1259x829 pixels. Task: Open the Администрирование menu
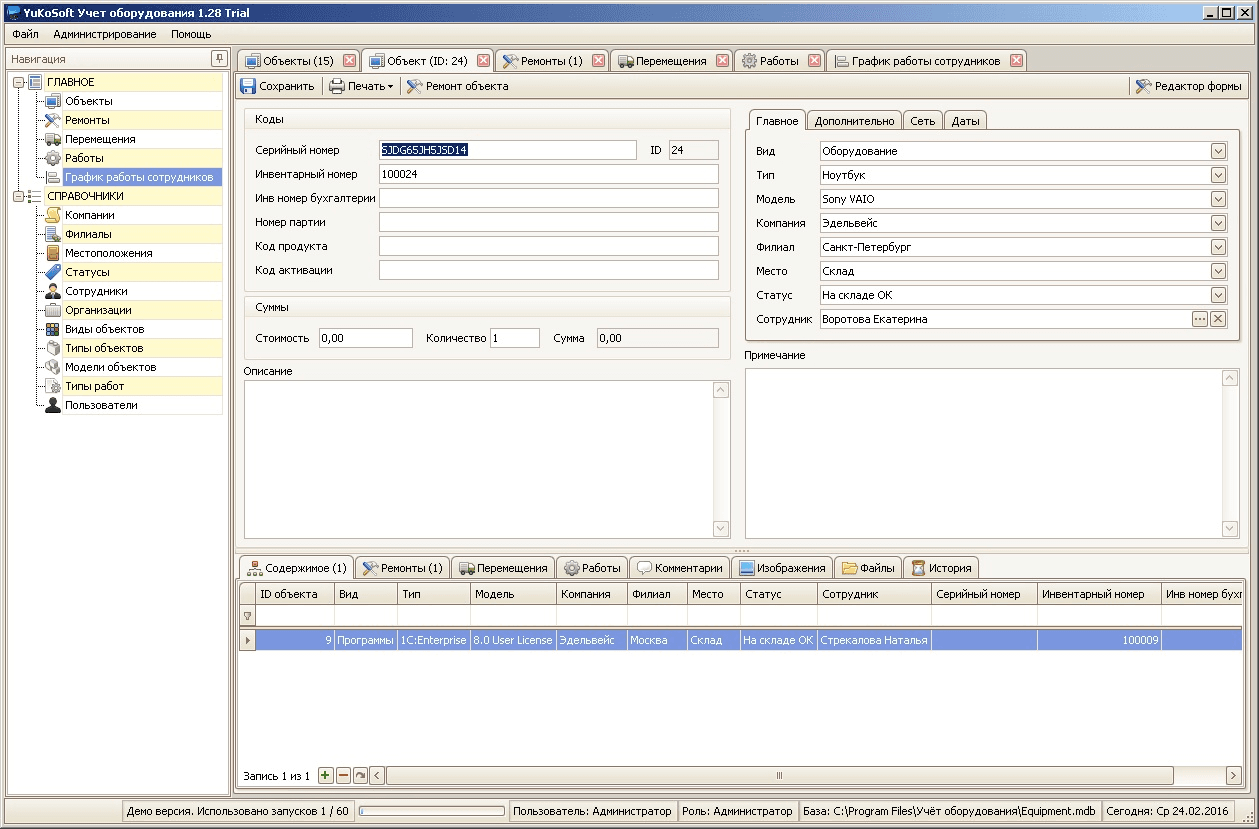pyautogui.click(x=105, y=34)
